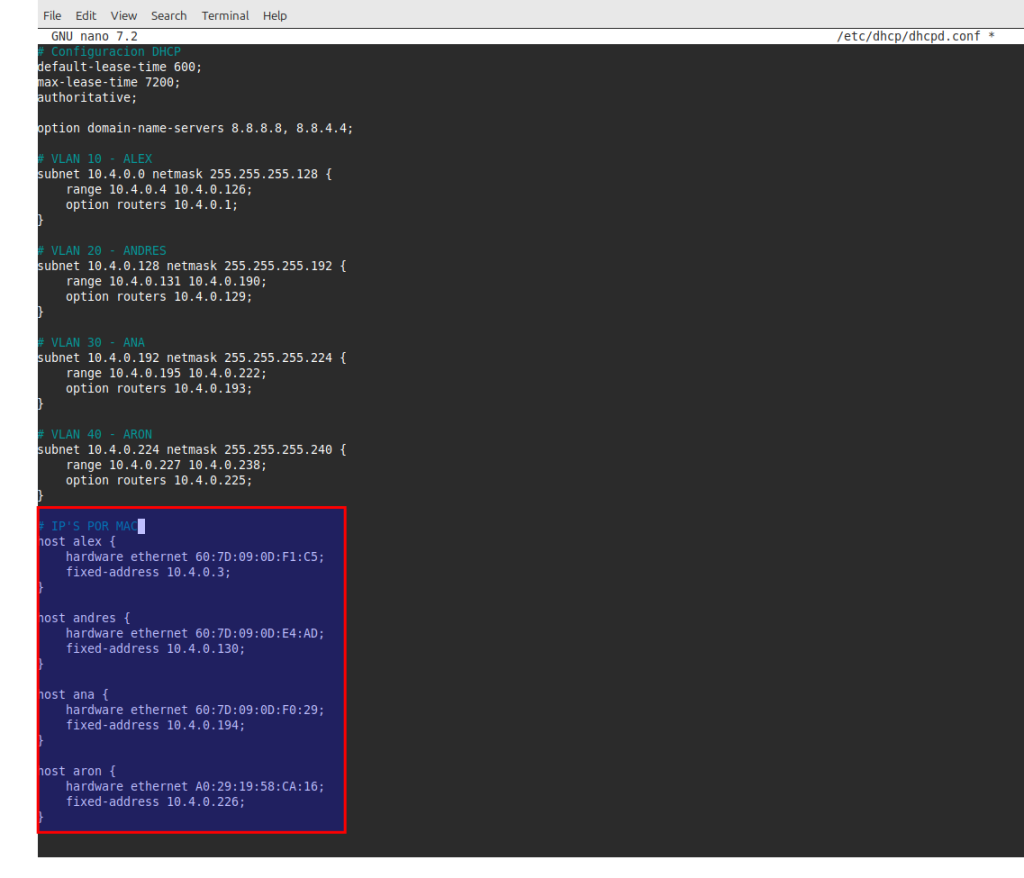The image size is (1024, 878).
Task: Open the Terminal menu
Action: click(225, 15)
